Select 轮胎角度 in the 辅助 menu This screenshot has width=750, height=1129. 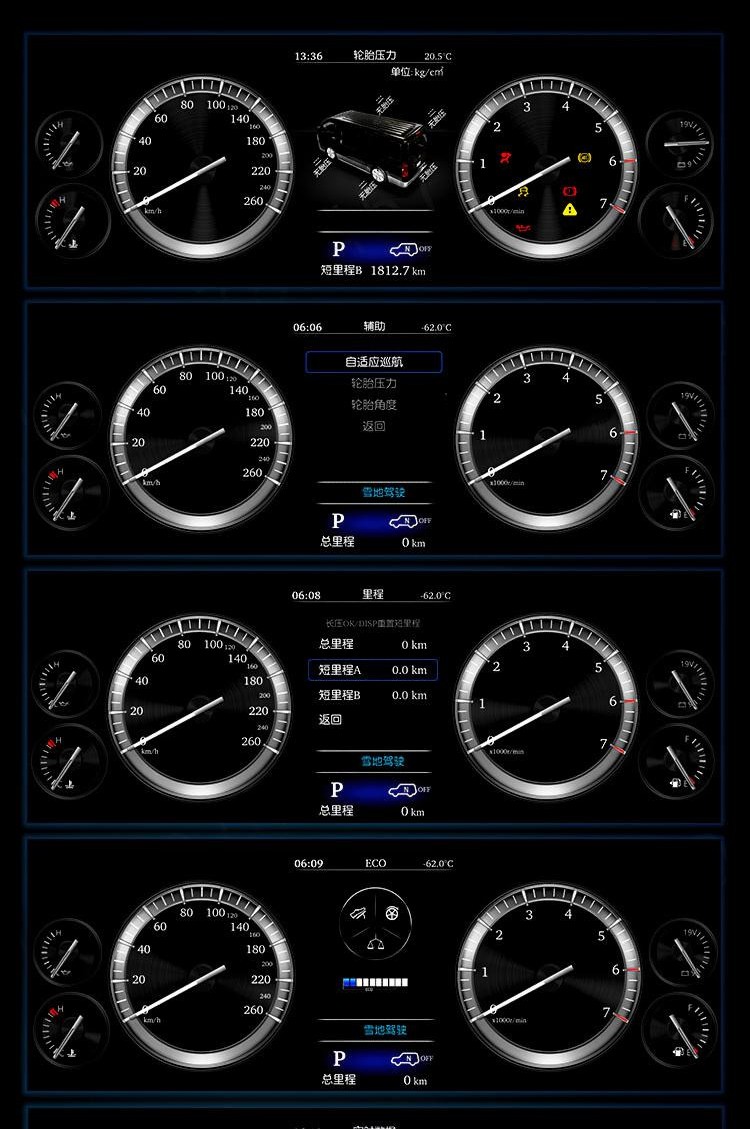(x=373, y=405)
